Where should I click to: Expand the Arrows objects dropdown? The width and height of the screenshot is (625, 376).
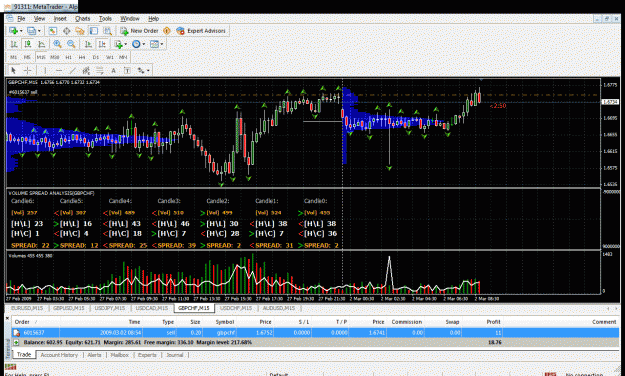[x=148, y=71]
